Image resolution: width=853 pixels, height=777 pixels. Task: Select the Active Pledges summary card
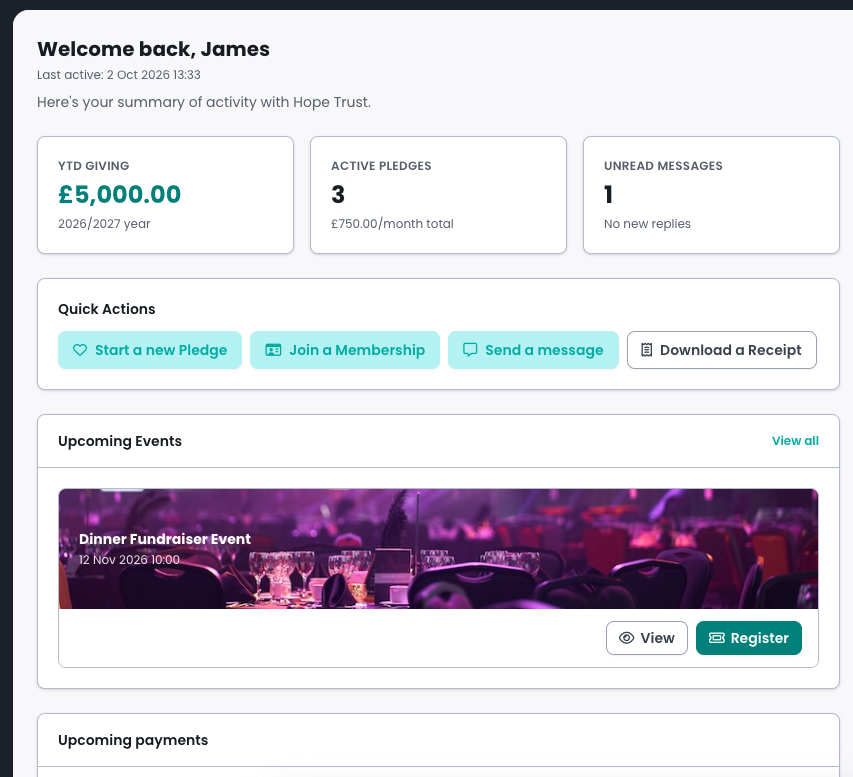[x=438, y=195]
